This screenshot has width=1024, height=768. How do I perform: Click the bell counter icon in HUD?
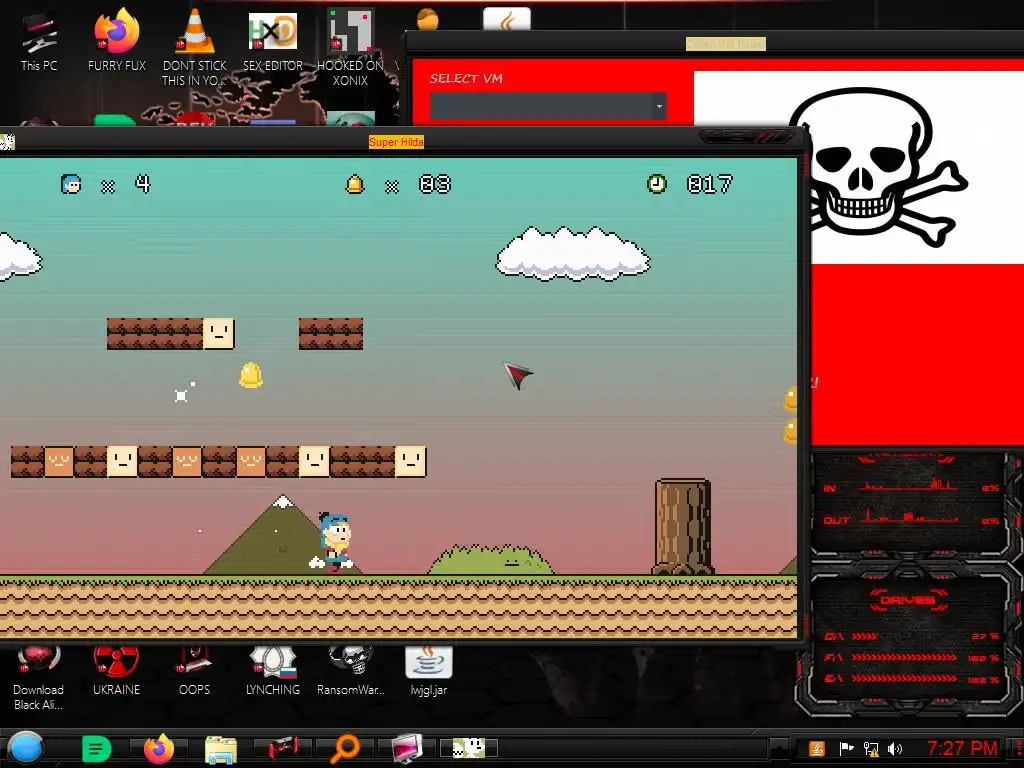[x=355, y=185]
